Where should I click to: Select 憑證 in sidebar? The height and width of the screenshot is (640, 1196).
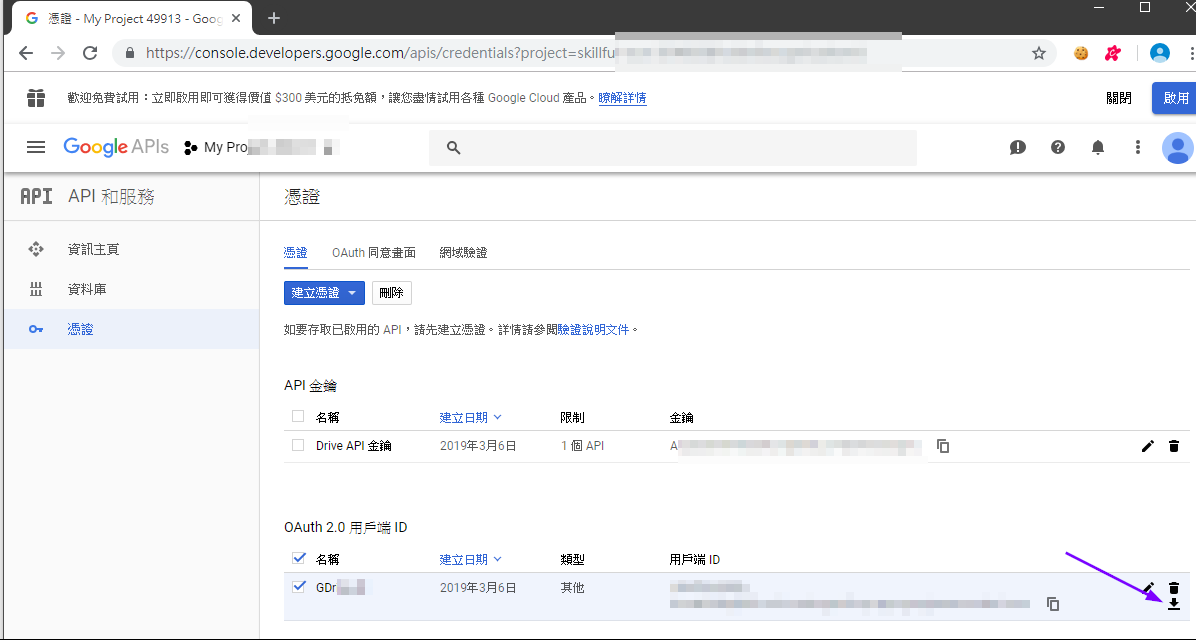pyautogui.click(x=132, y=329)
